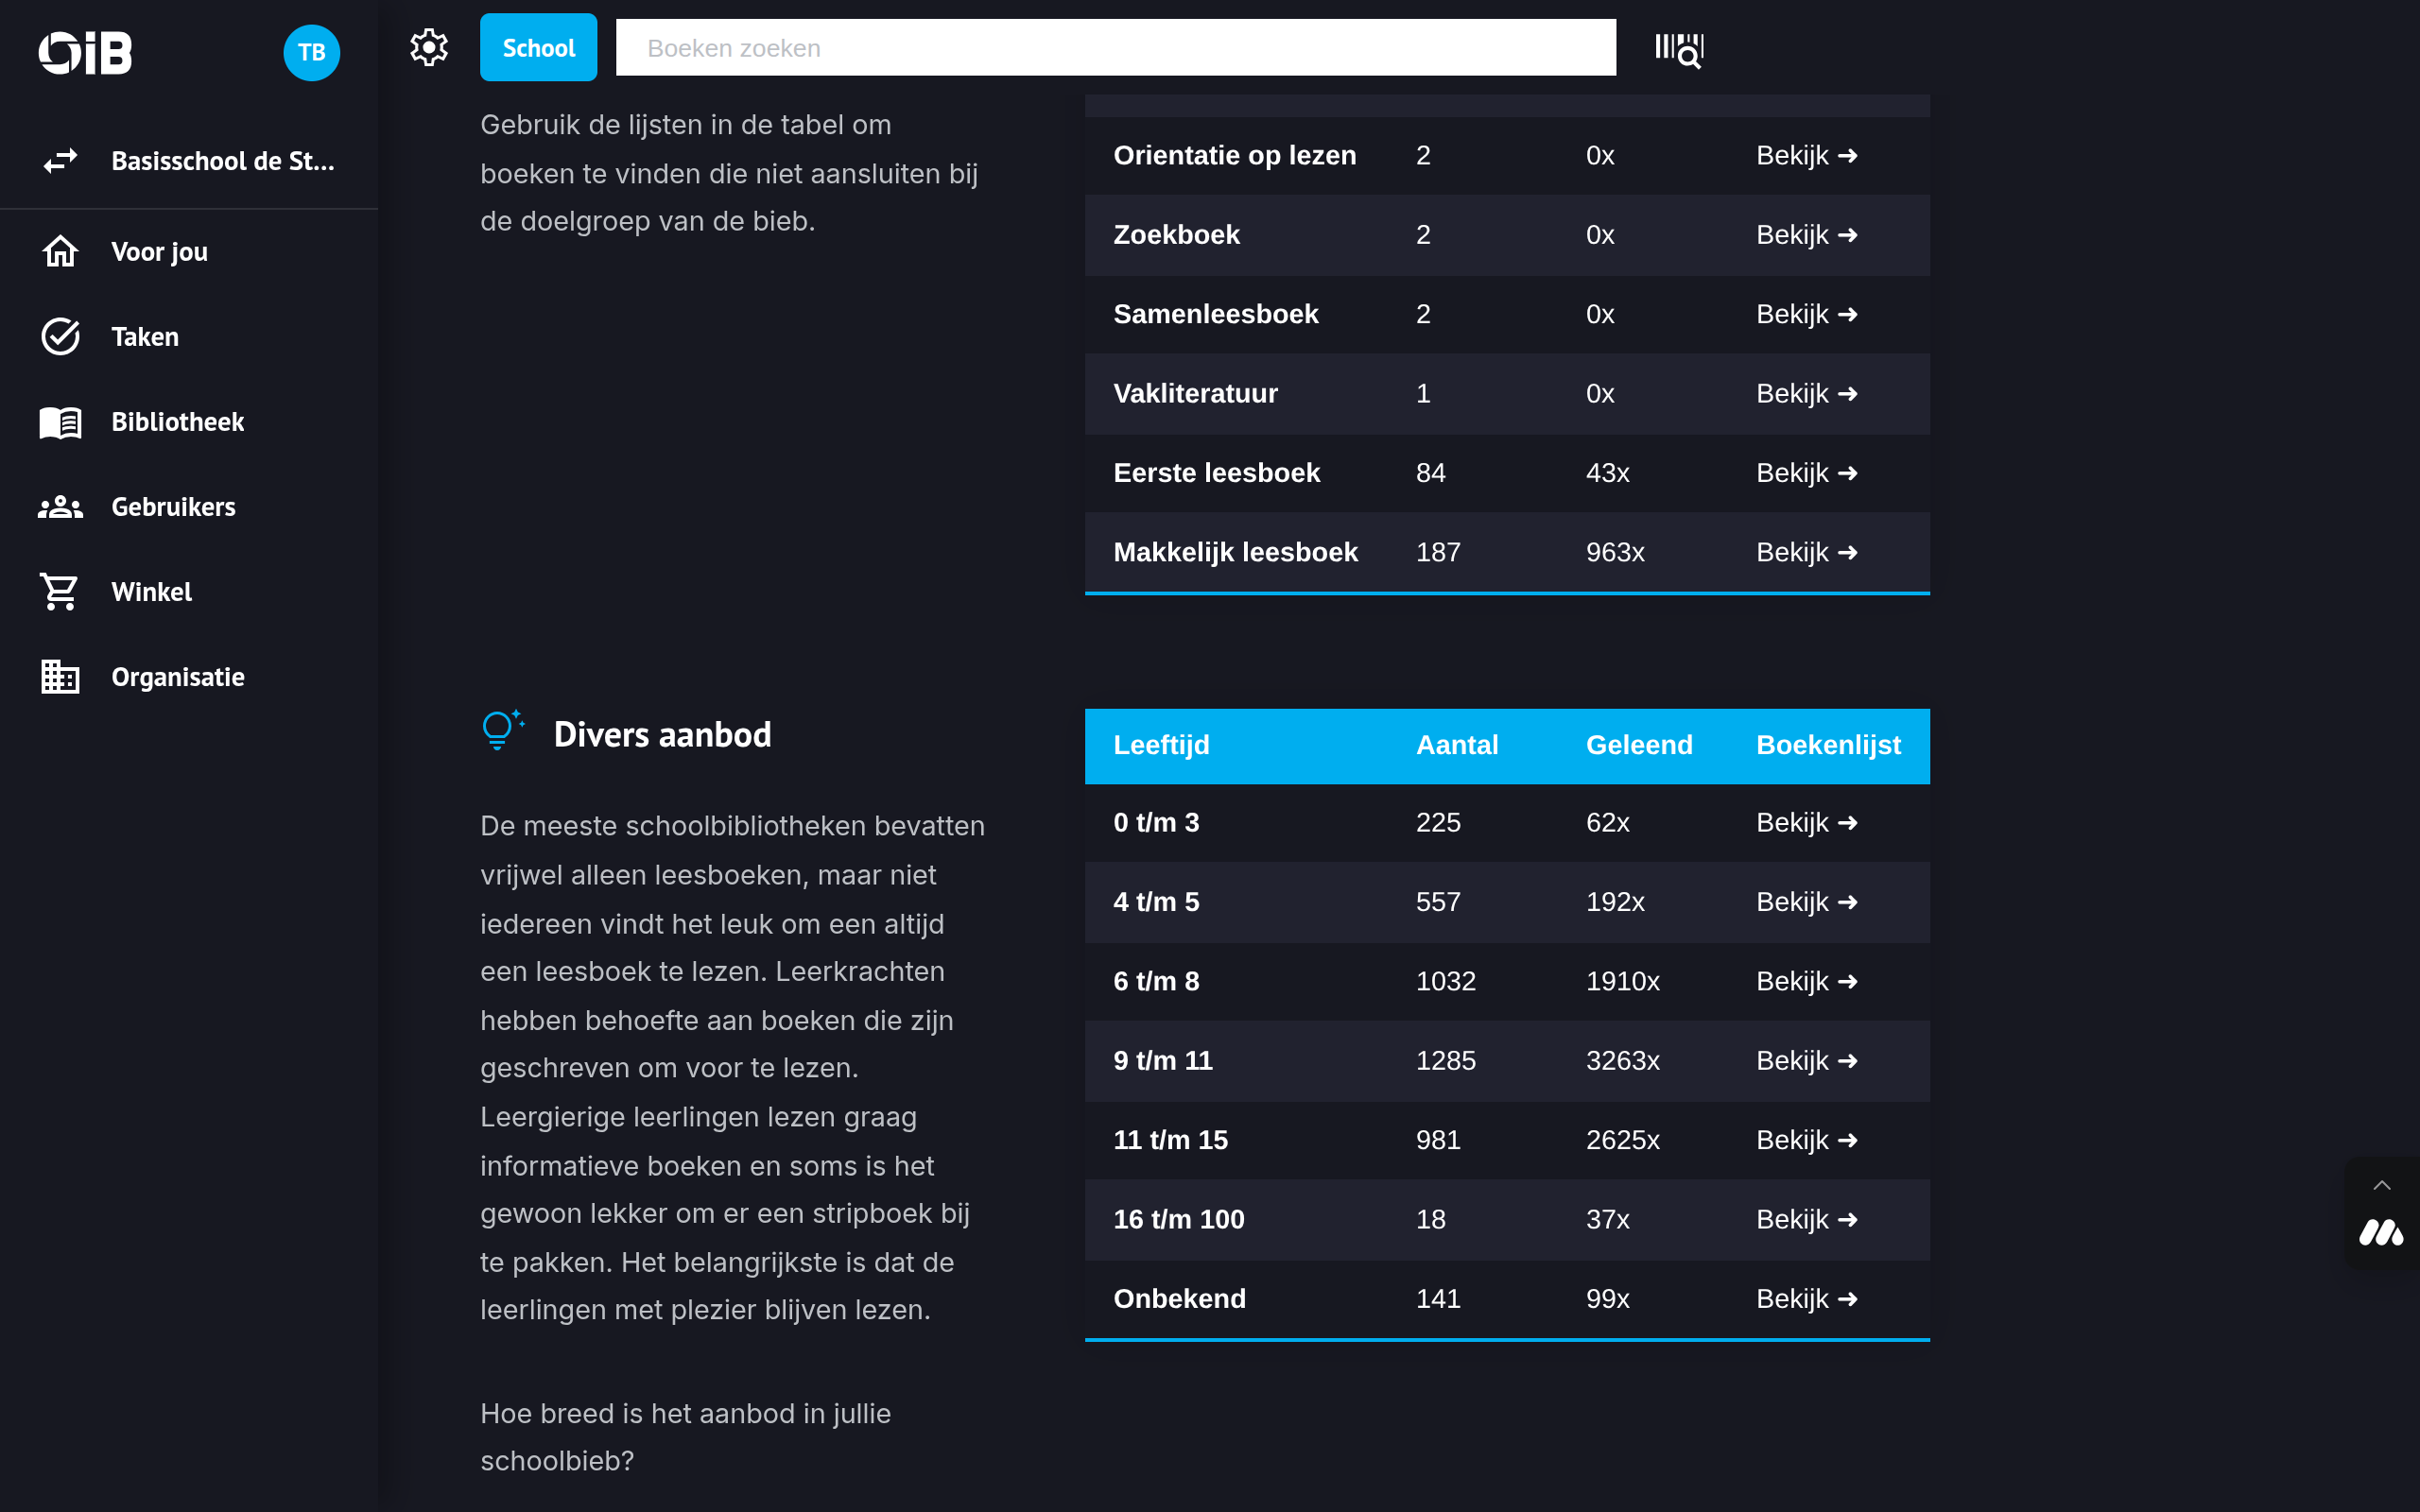View book list for Makkelijk leesboek

tap(1806, 553)
